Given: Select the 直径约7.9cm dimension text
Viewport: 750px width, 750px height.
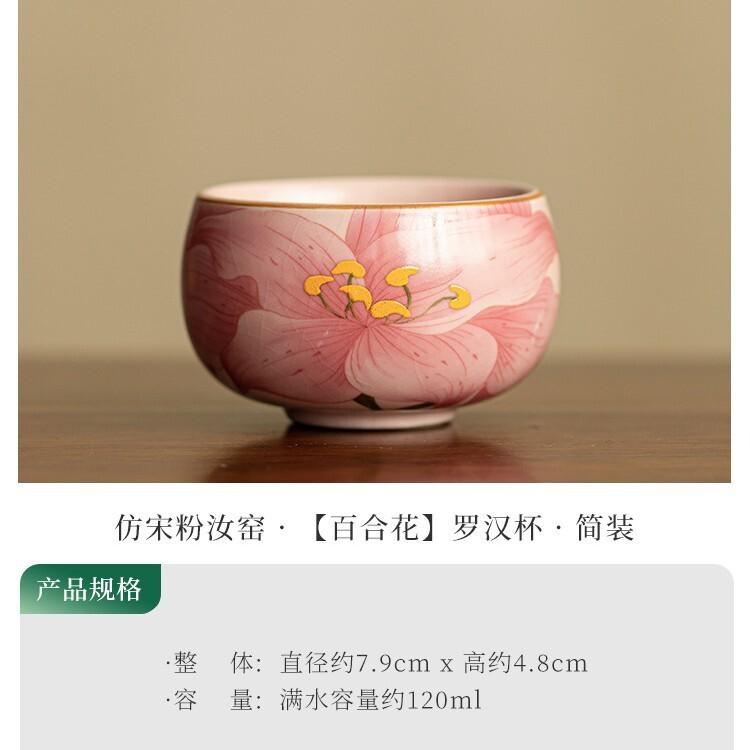Looking at the screenshot, I should pos(355,663).
